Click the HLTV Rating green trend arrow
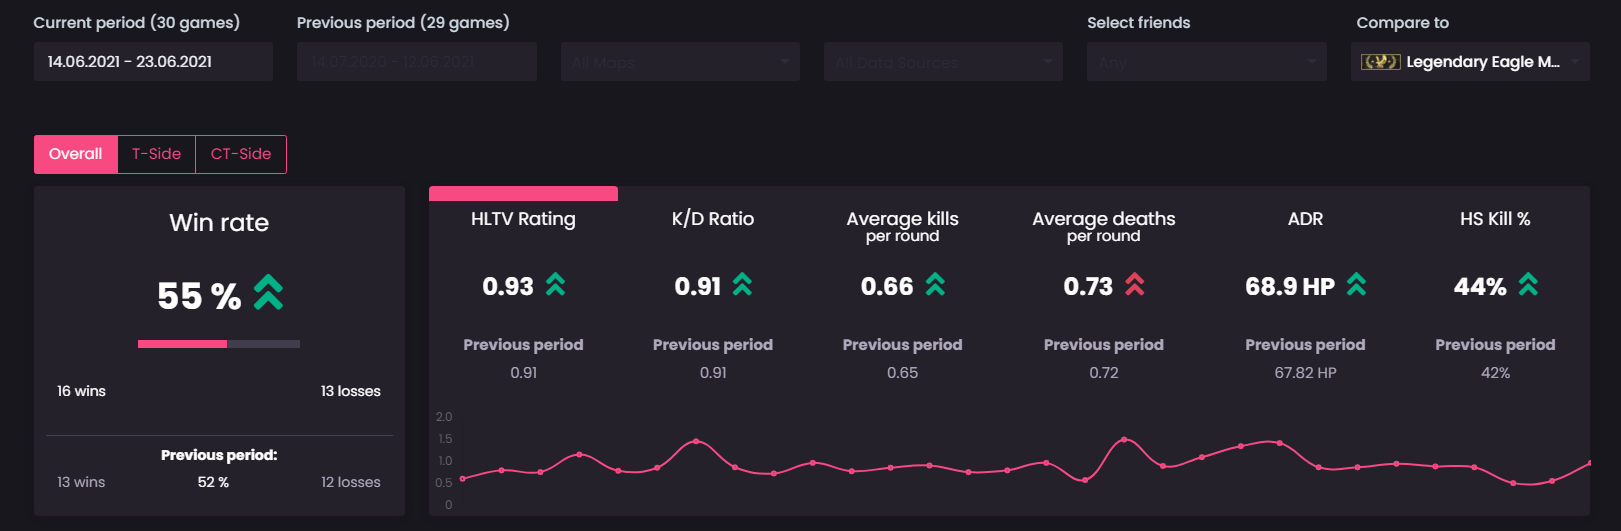Image resolution: width=1621 pixels, height=531 pixels. [x=555, y=285]
